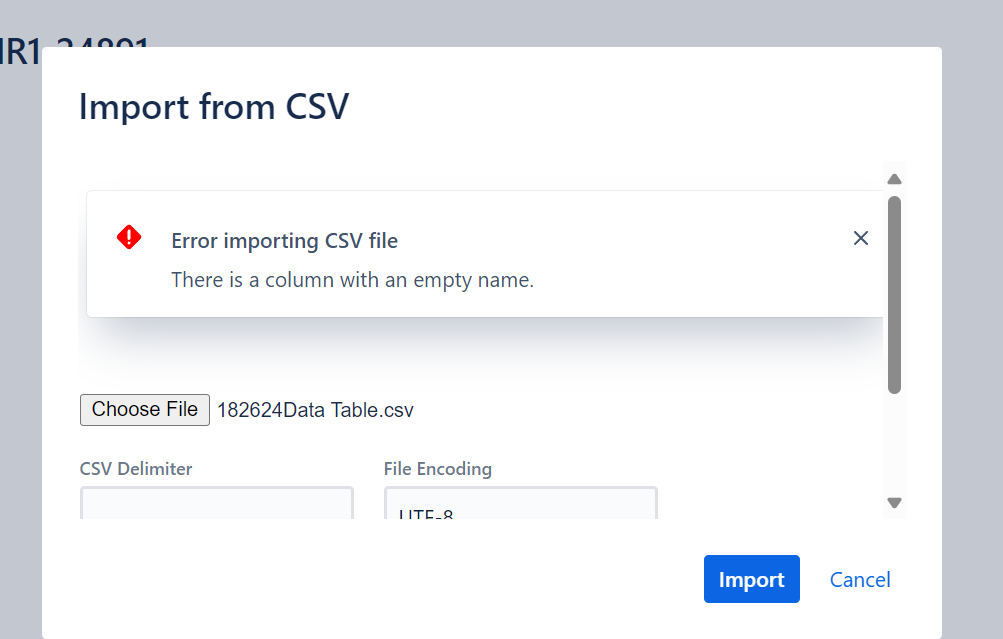
Task: Click the scrollbar up arrow
Action: pos(894,179)
